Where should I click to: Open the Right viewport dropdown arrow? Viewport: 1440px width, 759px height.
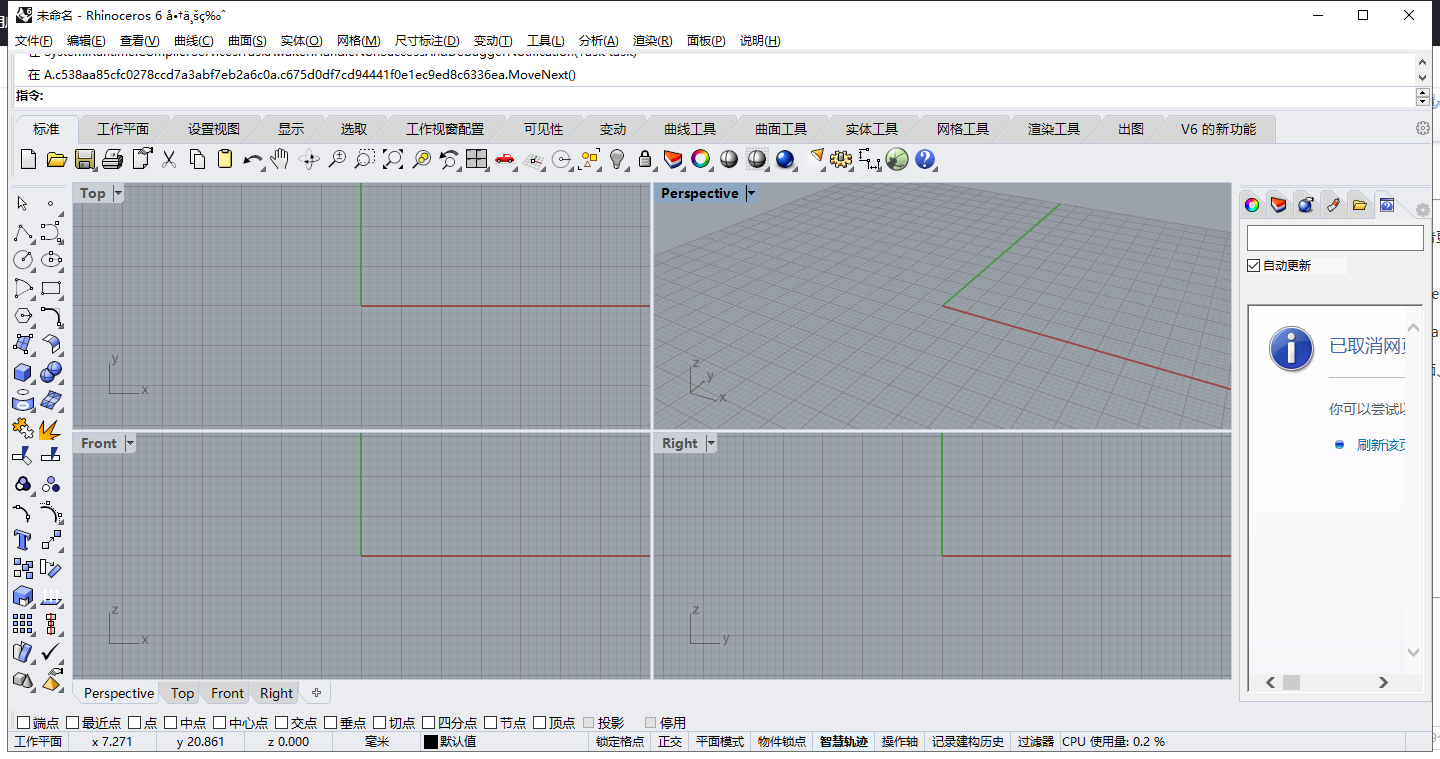pos(711,443)
